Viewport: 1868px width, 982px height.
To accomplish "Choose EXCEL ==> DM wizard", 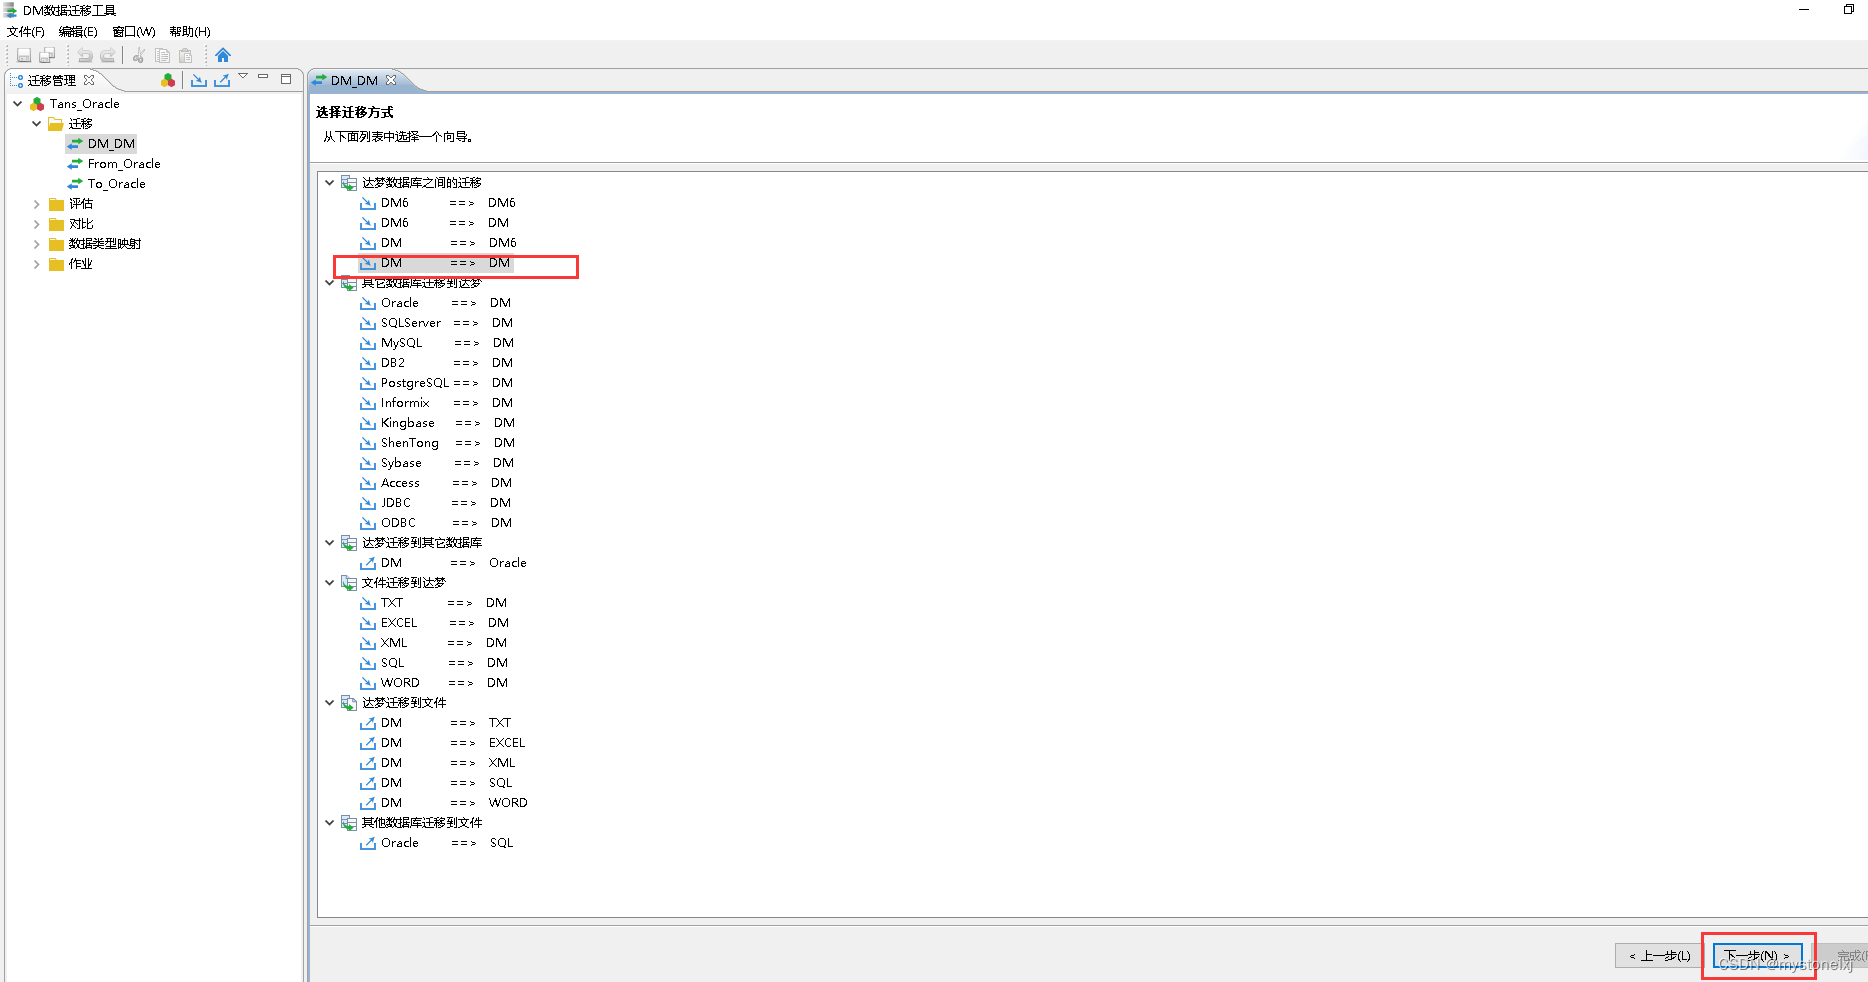I will pyautogui.click(x=435, y=623).
